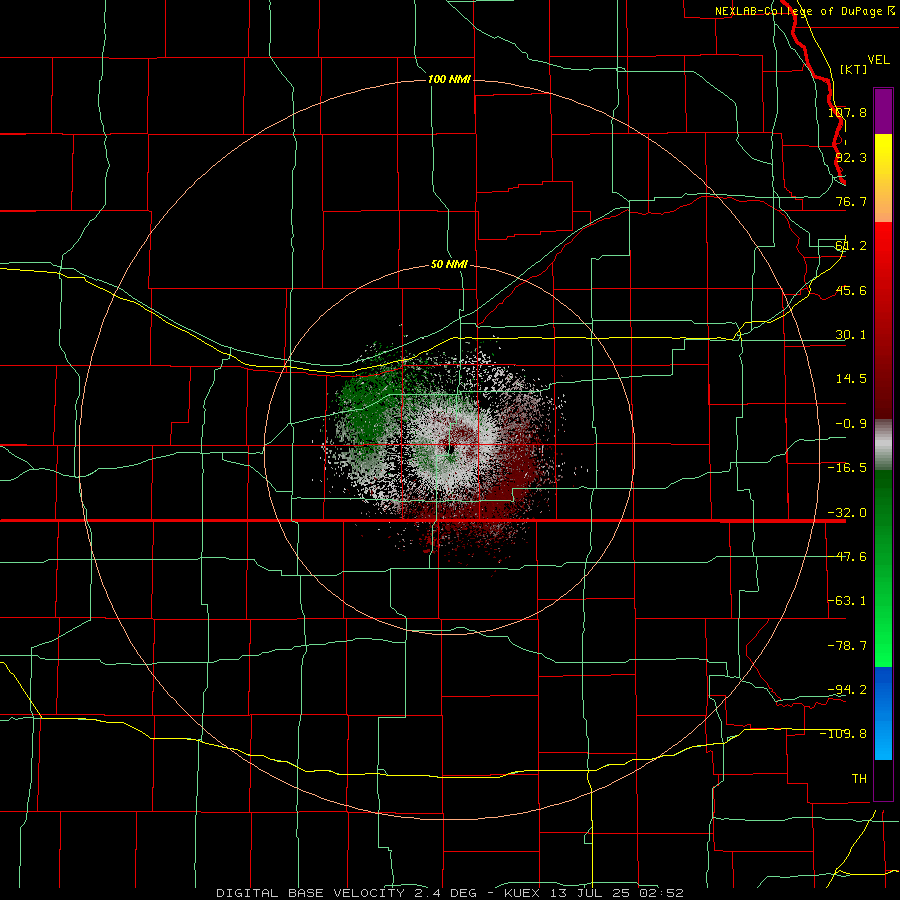Viewport: 900px width, 900px height.
Task: Click the [KT] units label
Action: pyautogui.click(x=854, y=69)
